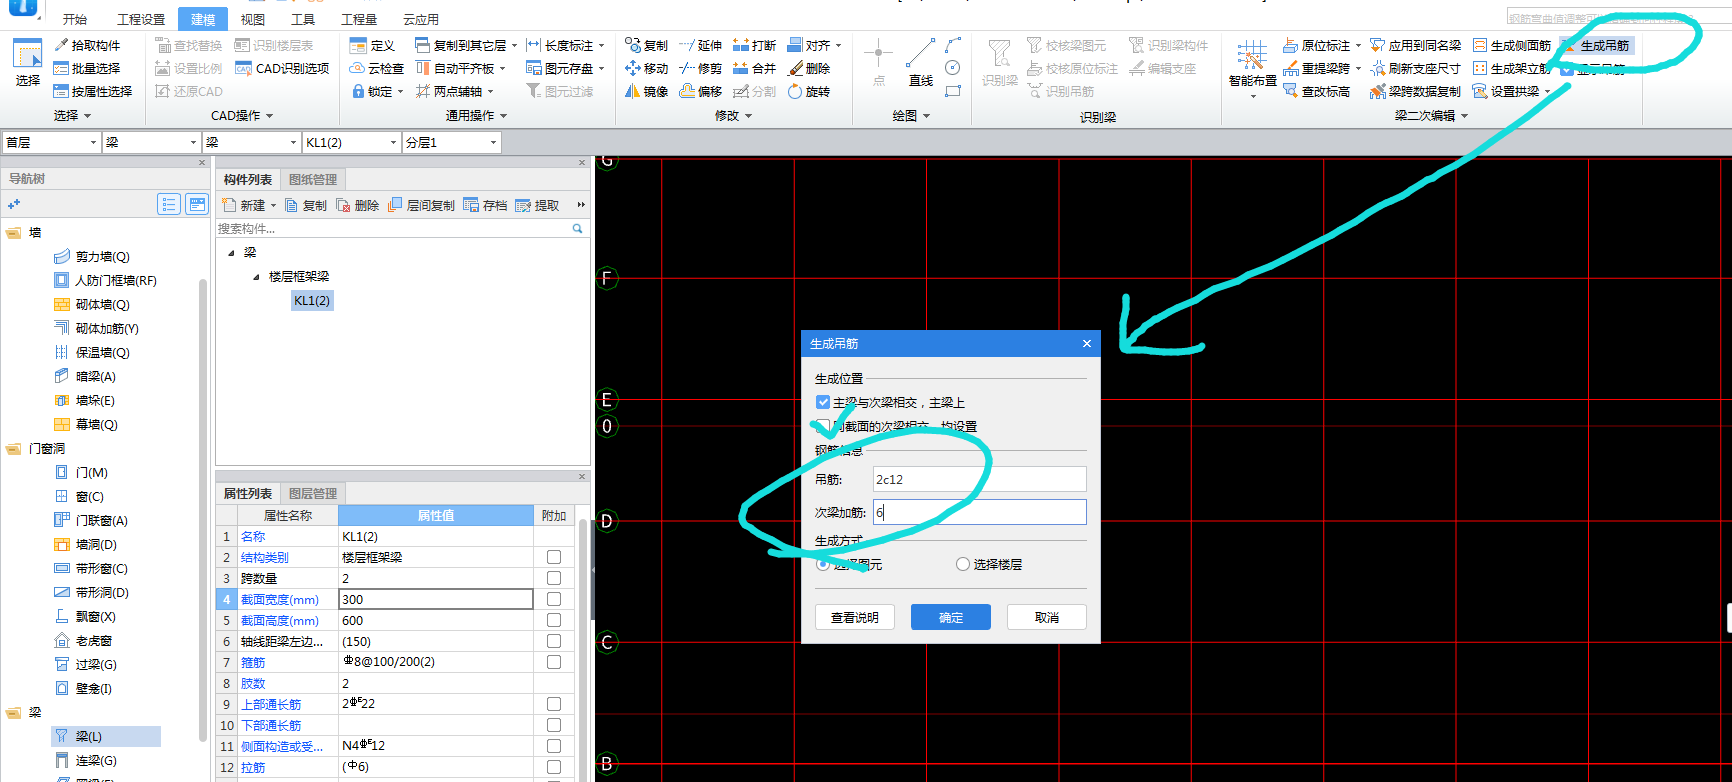Click the 原位标注 in-place annotation tool
1732x782 pixels.
pos(1322,45)
